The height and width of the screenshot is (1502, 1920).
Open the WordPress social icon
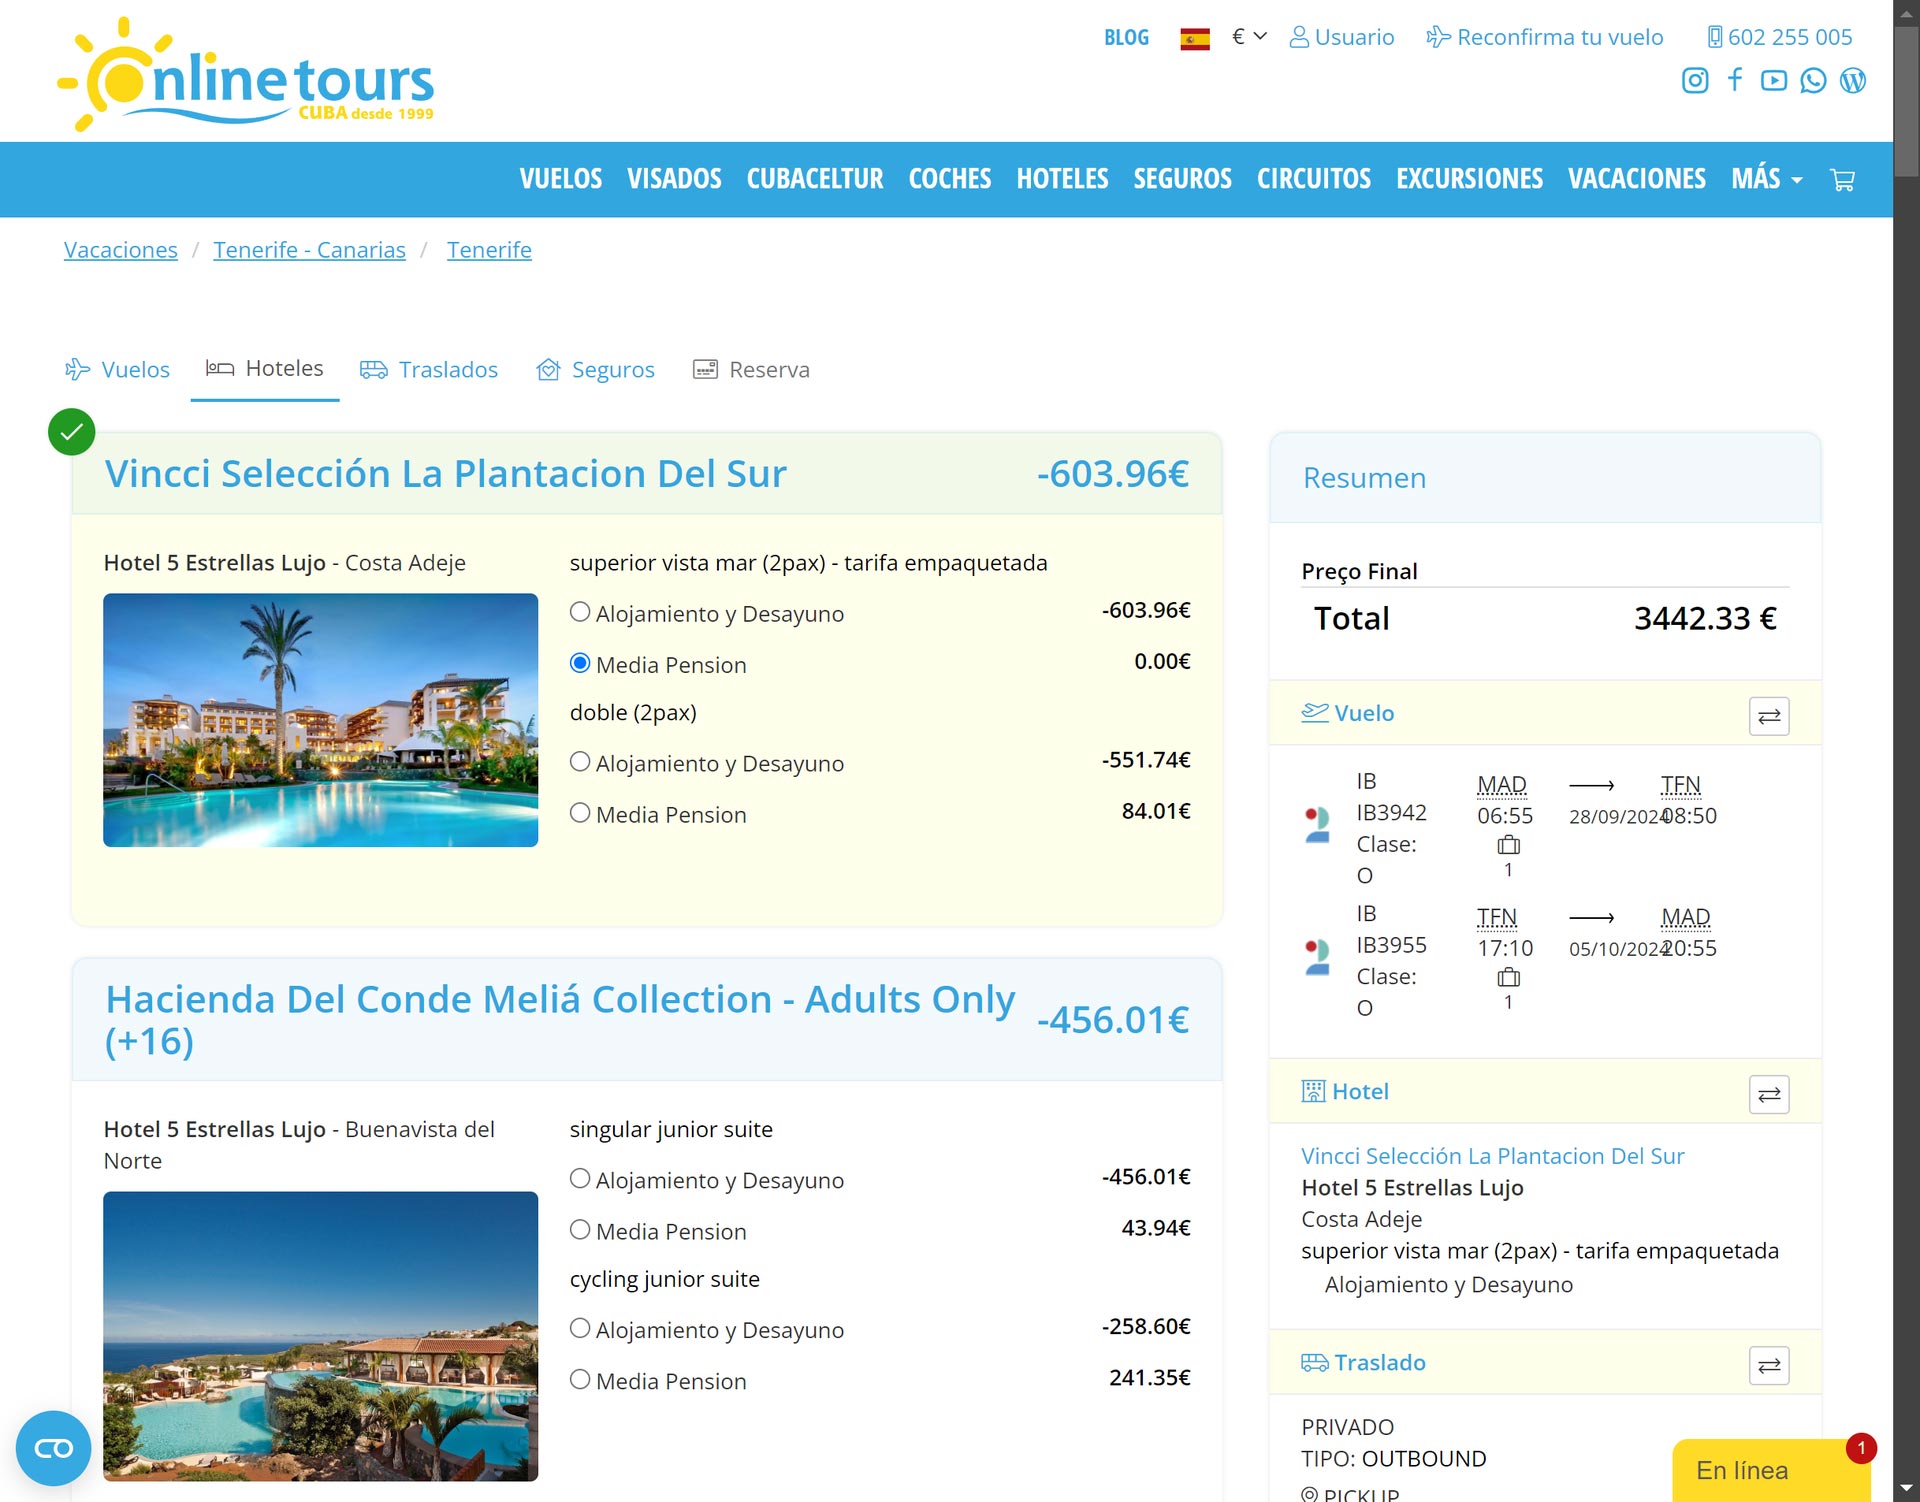click(x=1852, y=80)
